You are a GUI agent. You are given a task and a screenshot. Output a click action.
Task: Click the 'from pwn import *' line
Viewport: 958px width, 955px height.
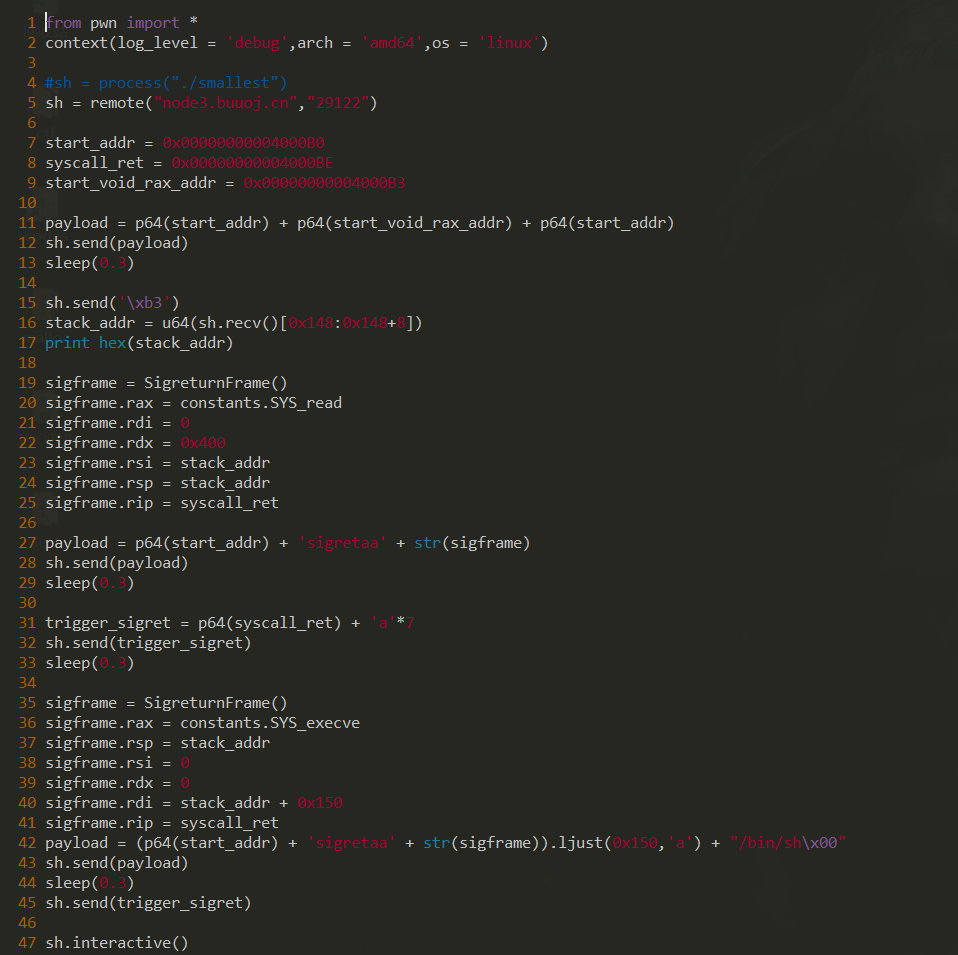122,23
